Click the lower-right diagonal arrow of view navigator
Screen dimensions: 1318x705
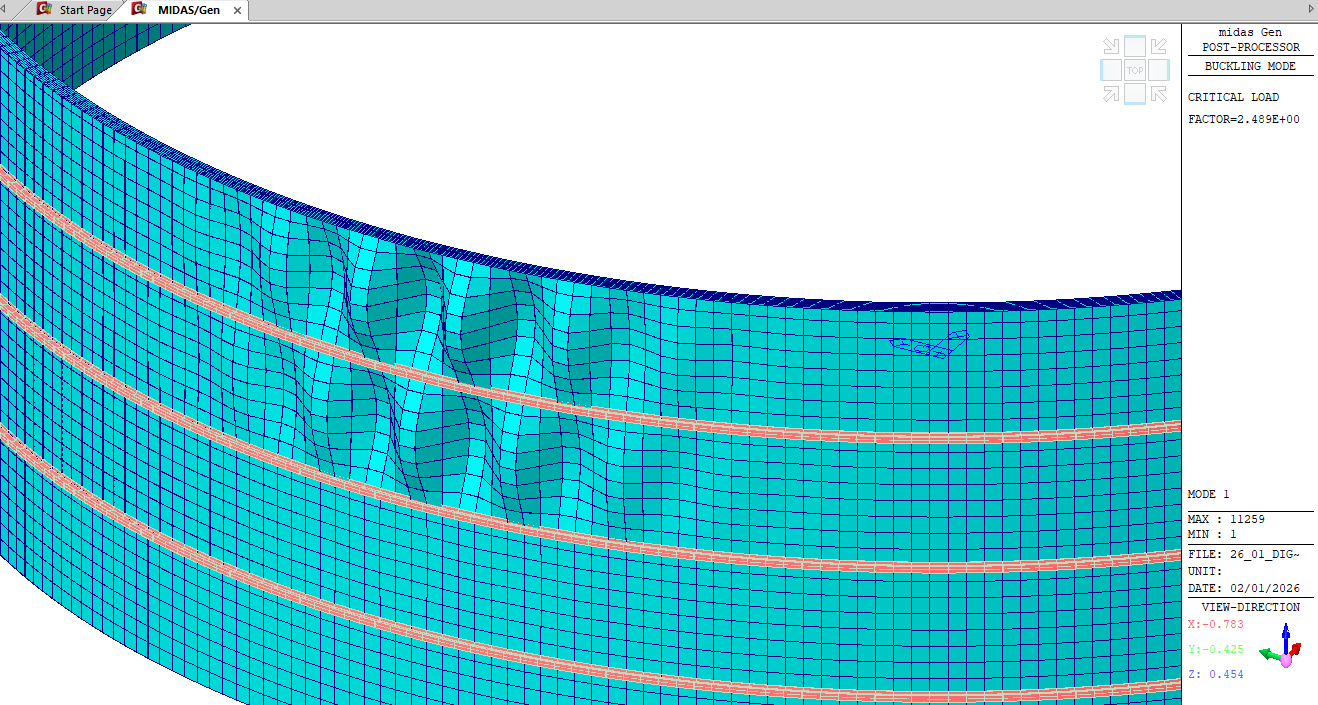[1158, 94]
